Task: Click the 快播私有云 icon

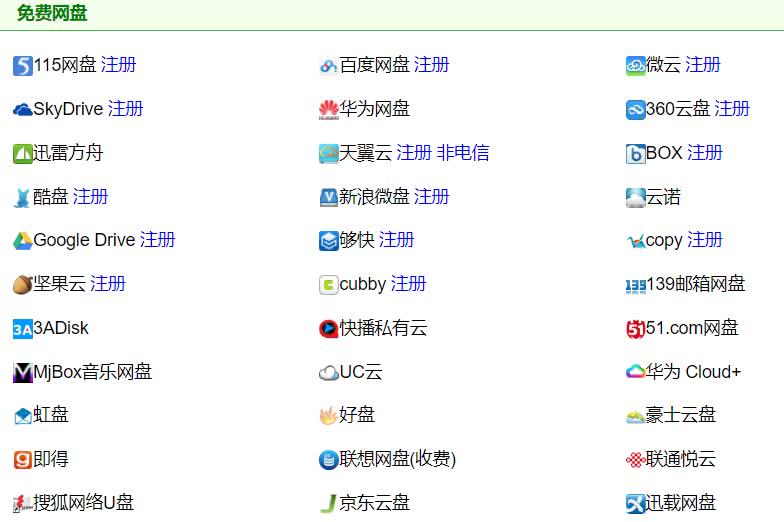Action: click(x=328, y=329)
